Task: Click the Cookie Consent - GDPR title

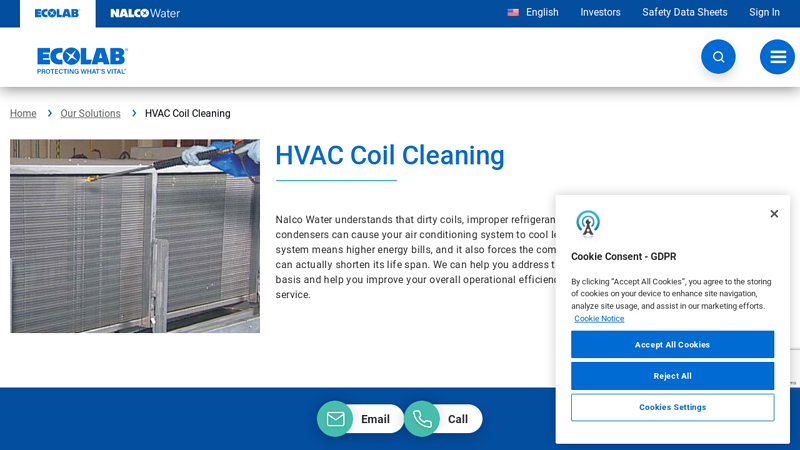Action: [623, 257]
